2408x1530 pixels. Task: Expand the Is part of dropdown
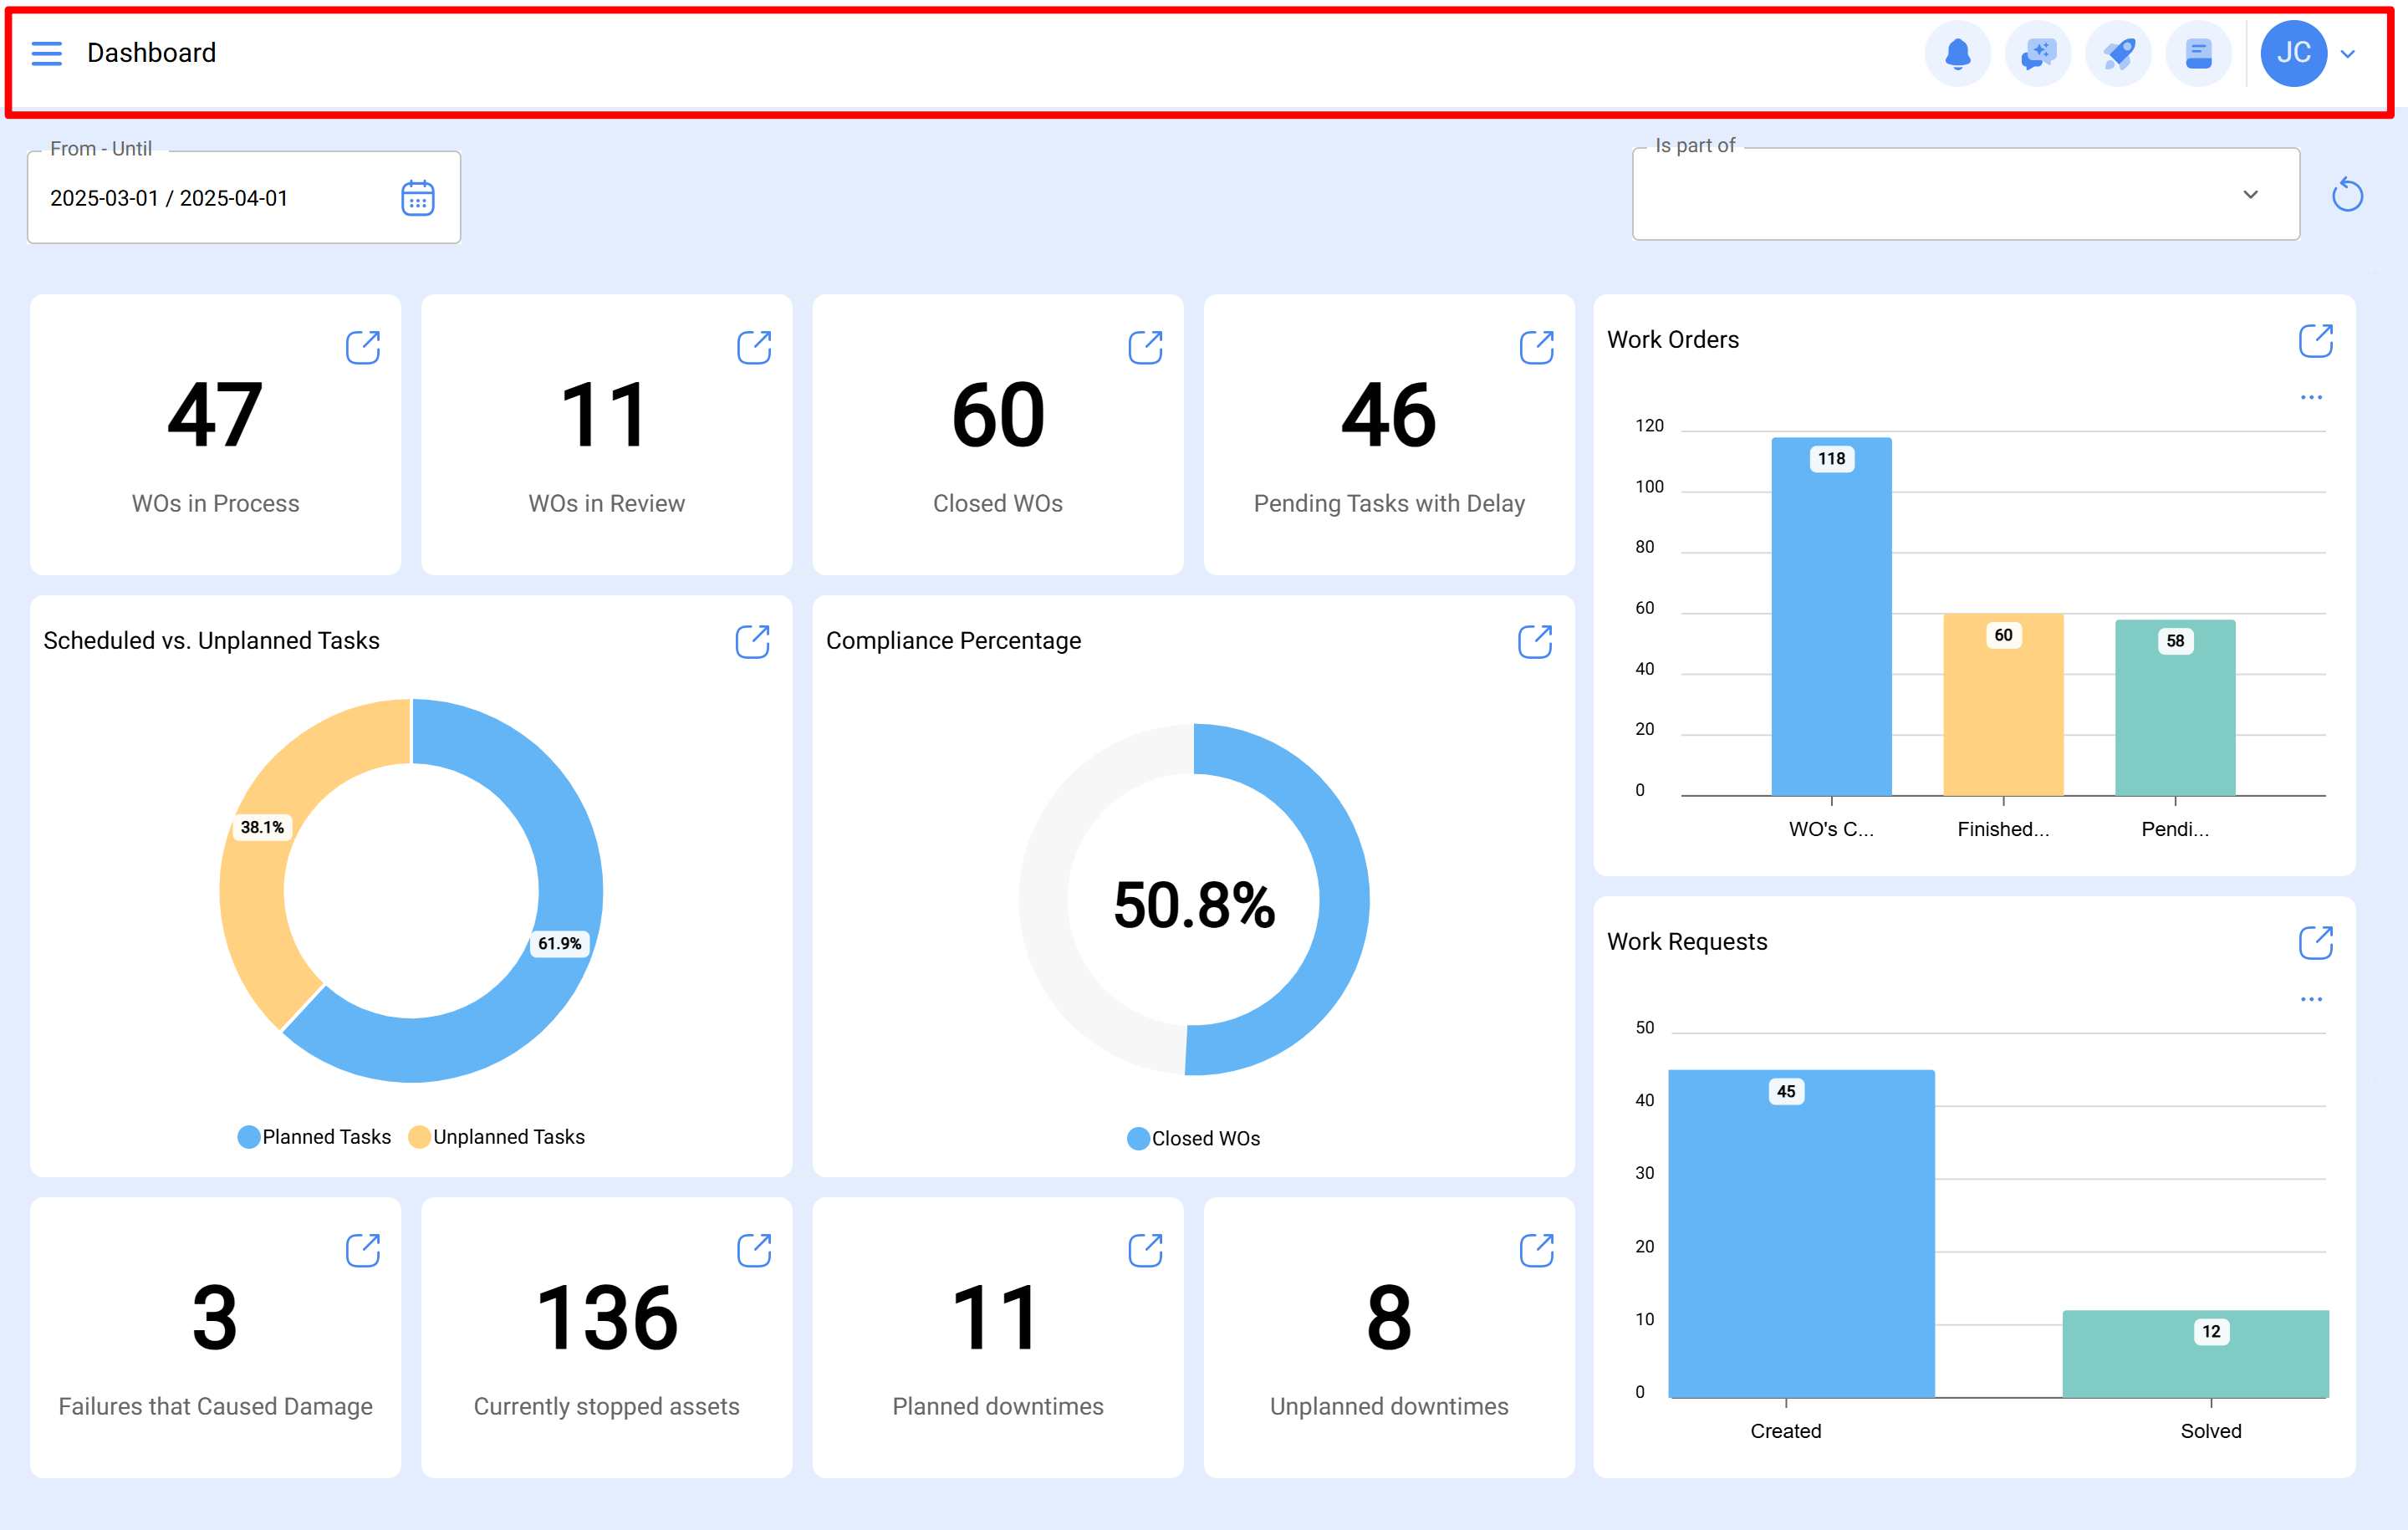pos(2251,194)
